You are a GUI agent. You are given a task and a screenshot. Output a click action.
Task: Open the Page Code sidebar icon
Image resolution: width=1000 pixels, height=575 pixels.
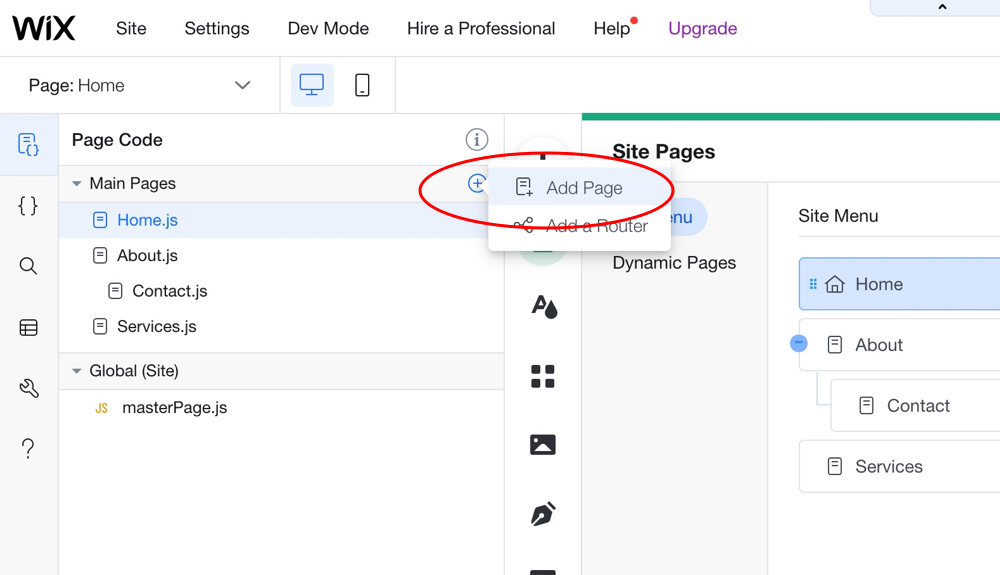click(28, 145)
